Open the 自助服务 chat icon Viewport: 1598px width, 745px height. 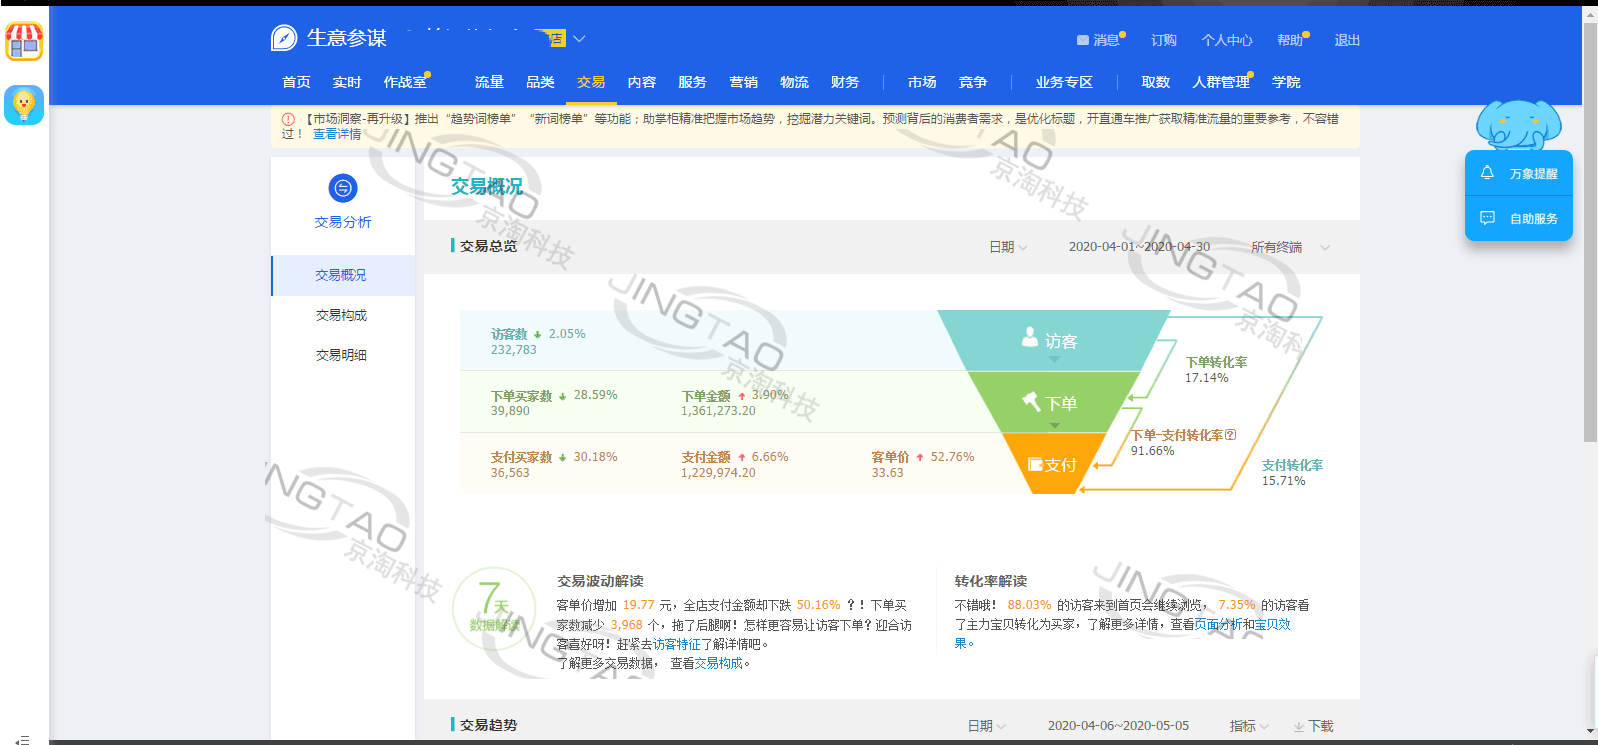(x=1487, y=218)
